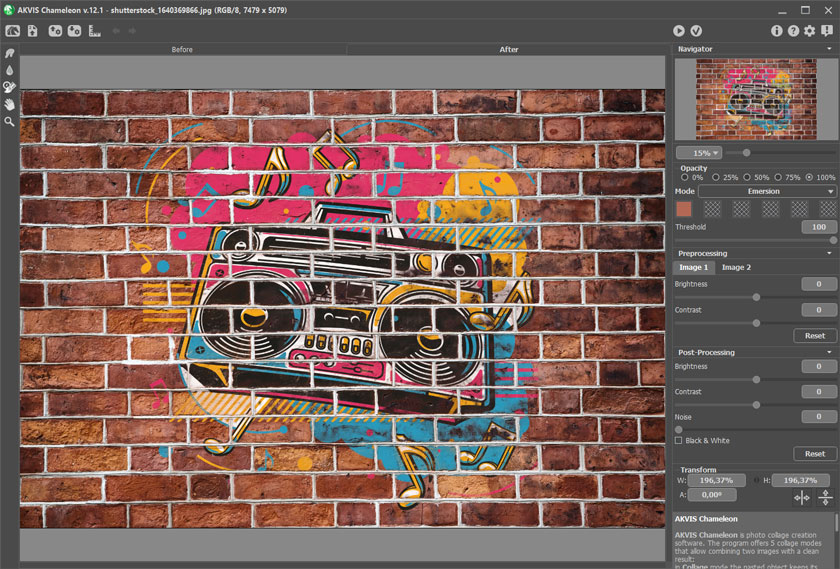Click the Noise value field
Viewport: 840px width, 569px height.
point(819,416)
